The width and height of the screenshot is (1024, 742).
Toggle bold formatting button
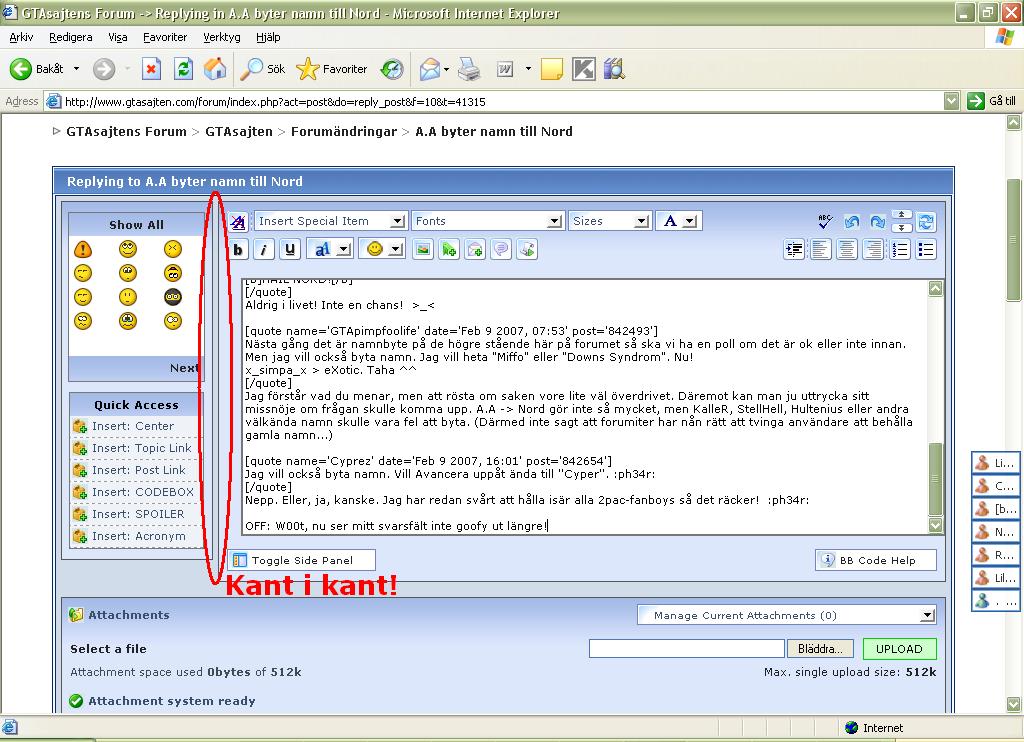pyautogui.click(x=238, y=250)
